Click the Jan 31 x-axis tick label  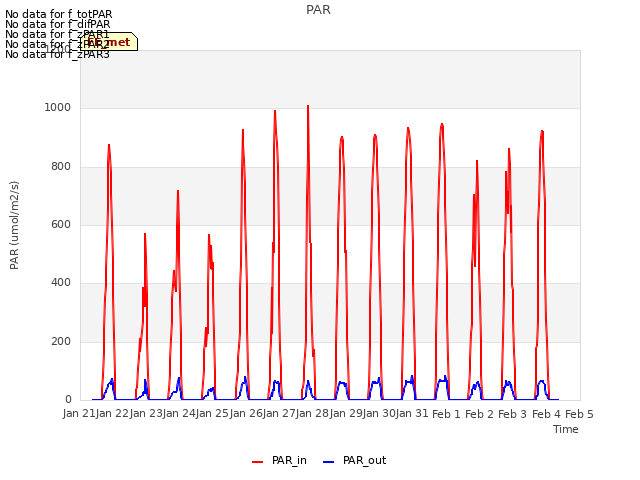[x=412, y=414]
